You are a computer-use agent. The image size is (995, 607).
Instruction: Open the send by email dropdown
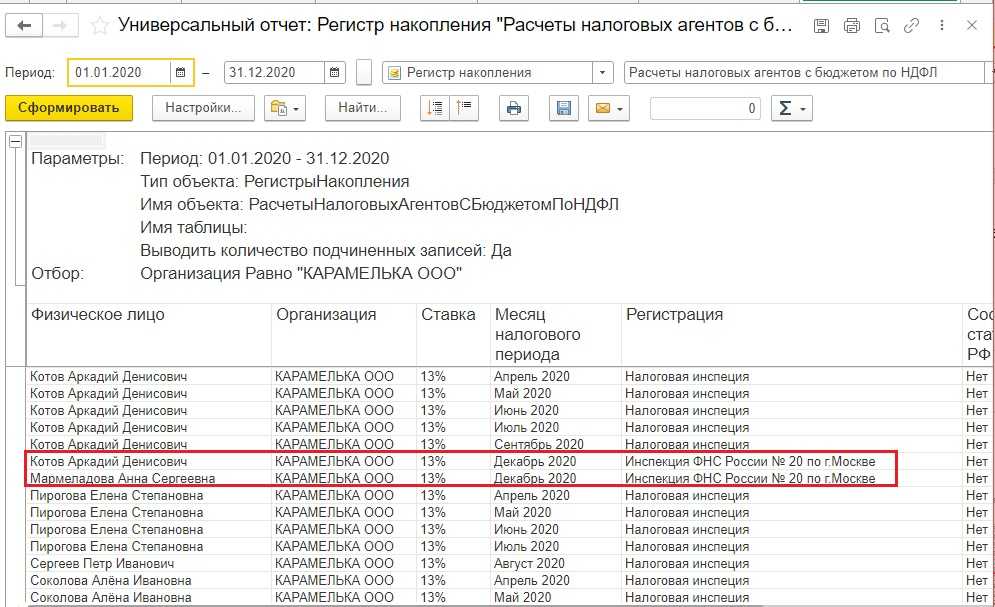(609, 108)
